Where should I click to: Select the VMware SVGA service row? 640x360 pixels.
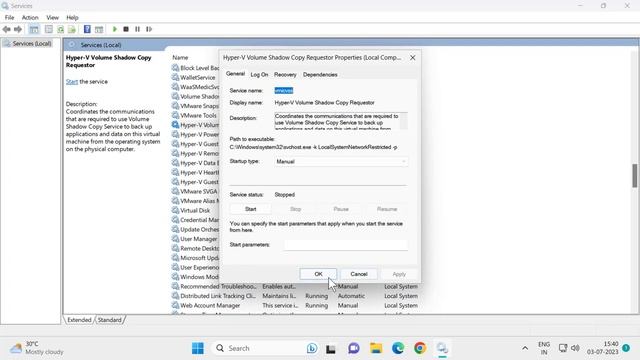click(195, 191)
